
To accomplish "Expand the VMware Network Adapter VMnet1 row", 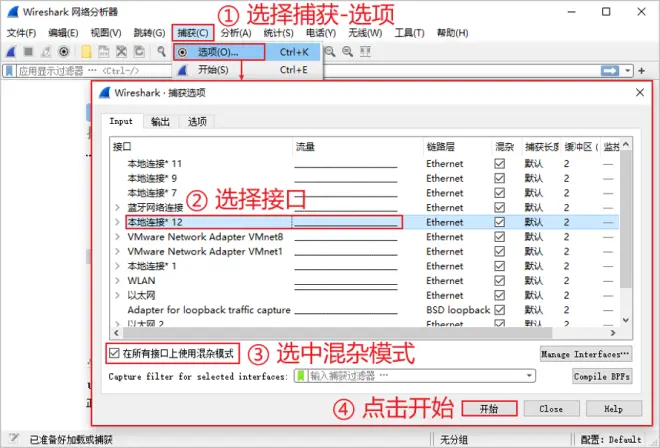I will (x=117, y=251).
